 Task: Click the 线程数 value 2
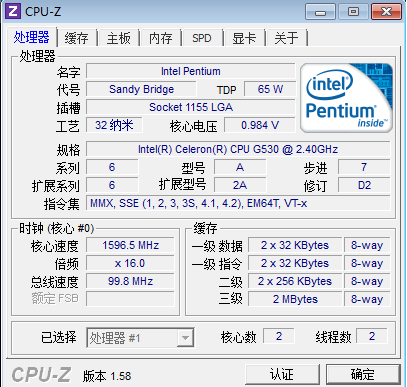click(x=372, y=336)
